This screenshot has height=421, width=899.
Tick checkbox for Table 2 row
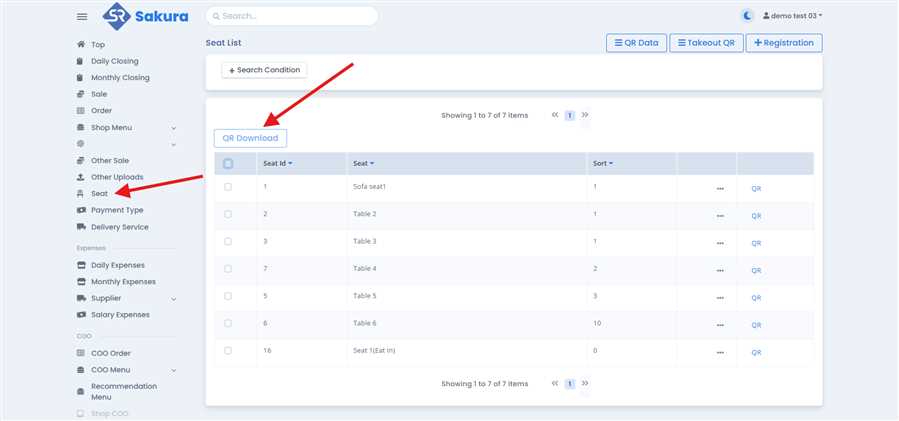click(228, 214)
